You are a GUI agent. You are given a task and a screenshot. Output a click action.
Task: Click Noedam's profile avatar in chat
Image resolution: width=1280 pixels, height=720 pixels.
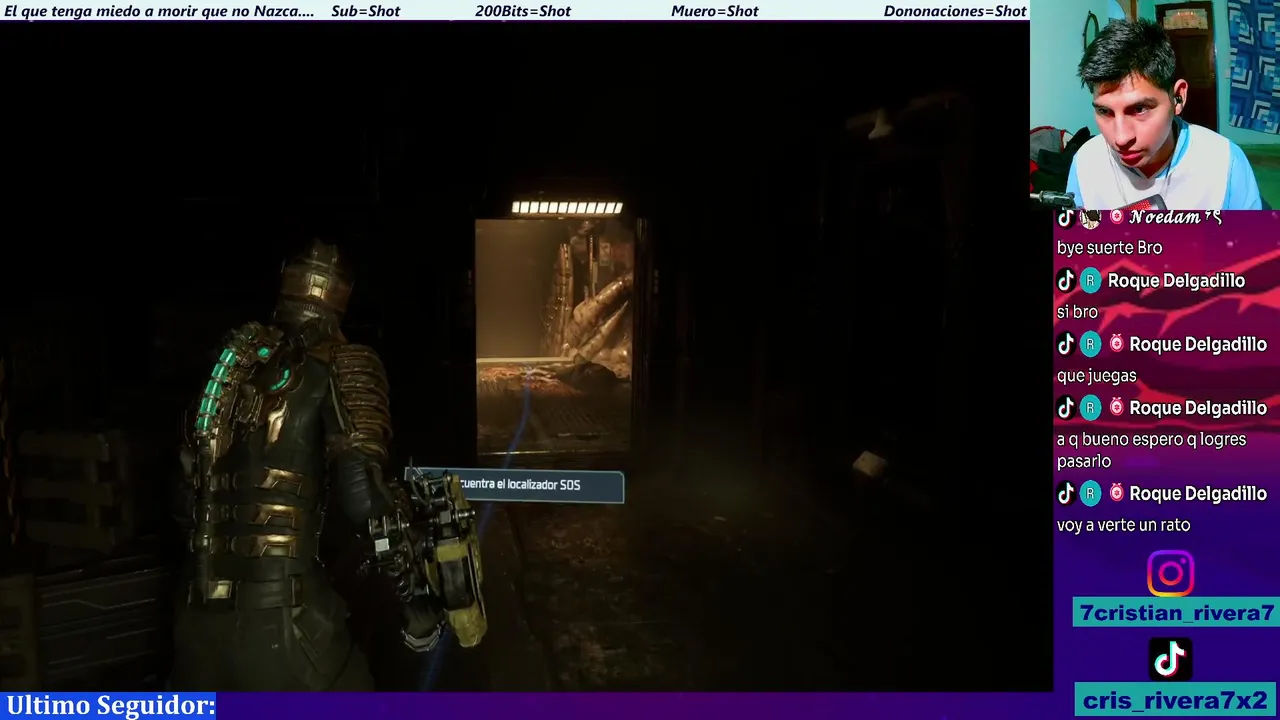pyautogui.click(x=1090, y=217)
